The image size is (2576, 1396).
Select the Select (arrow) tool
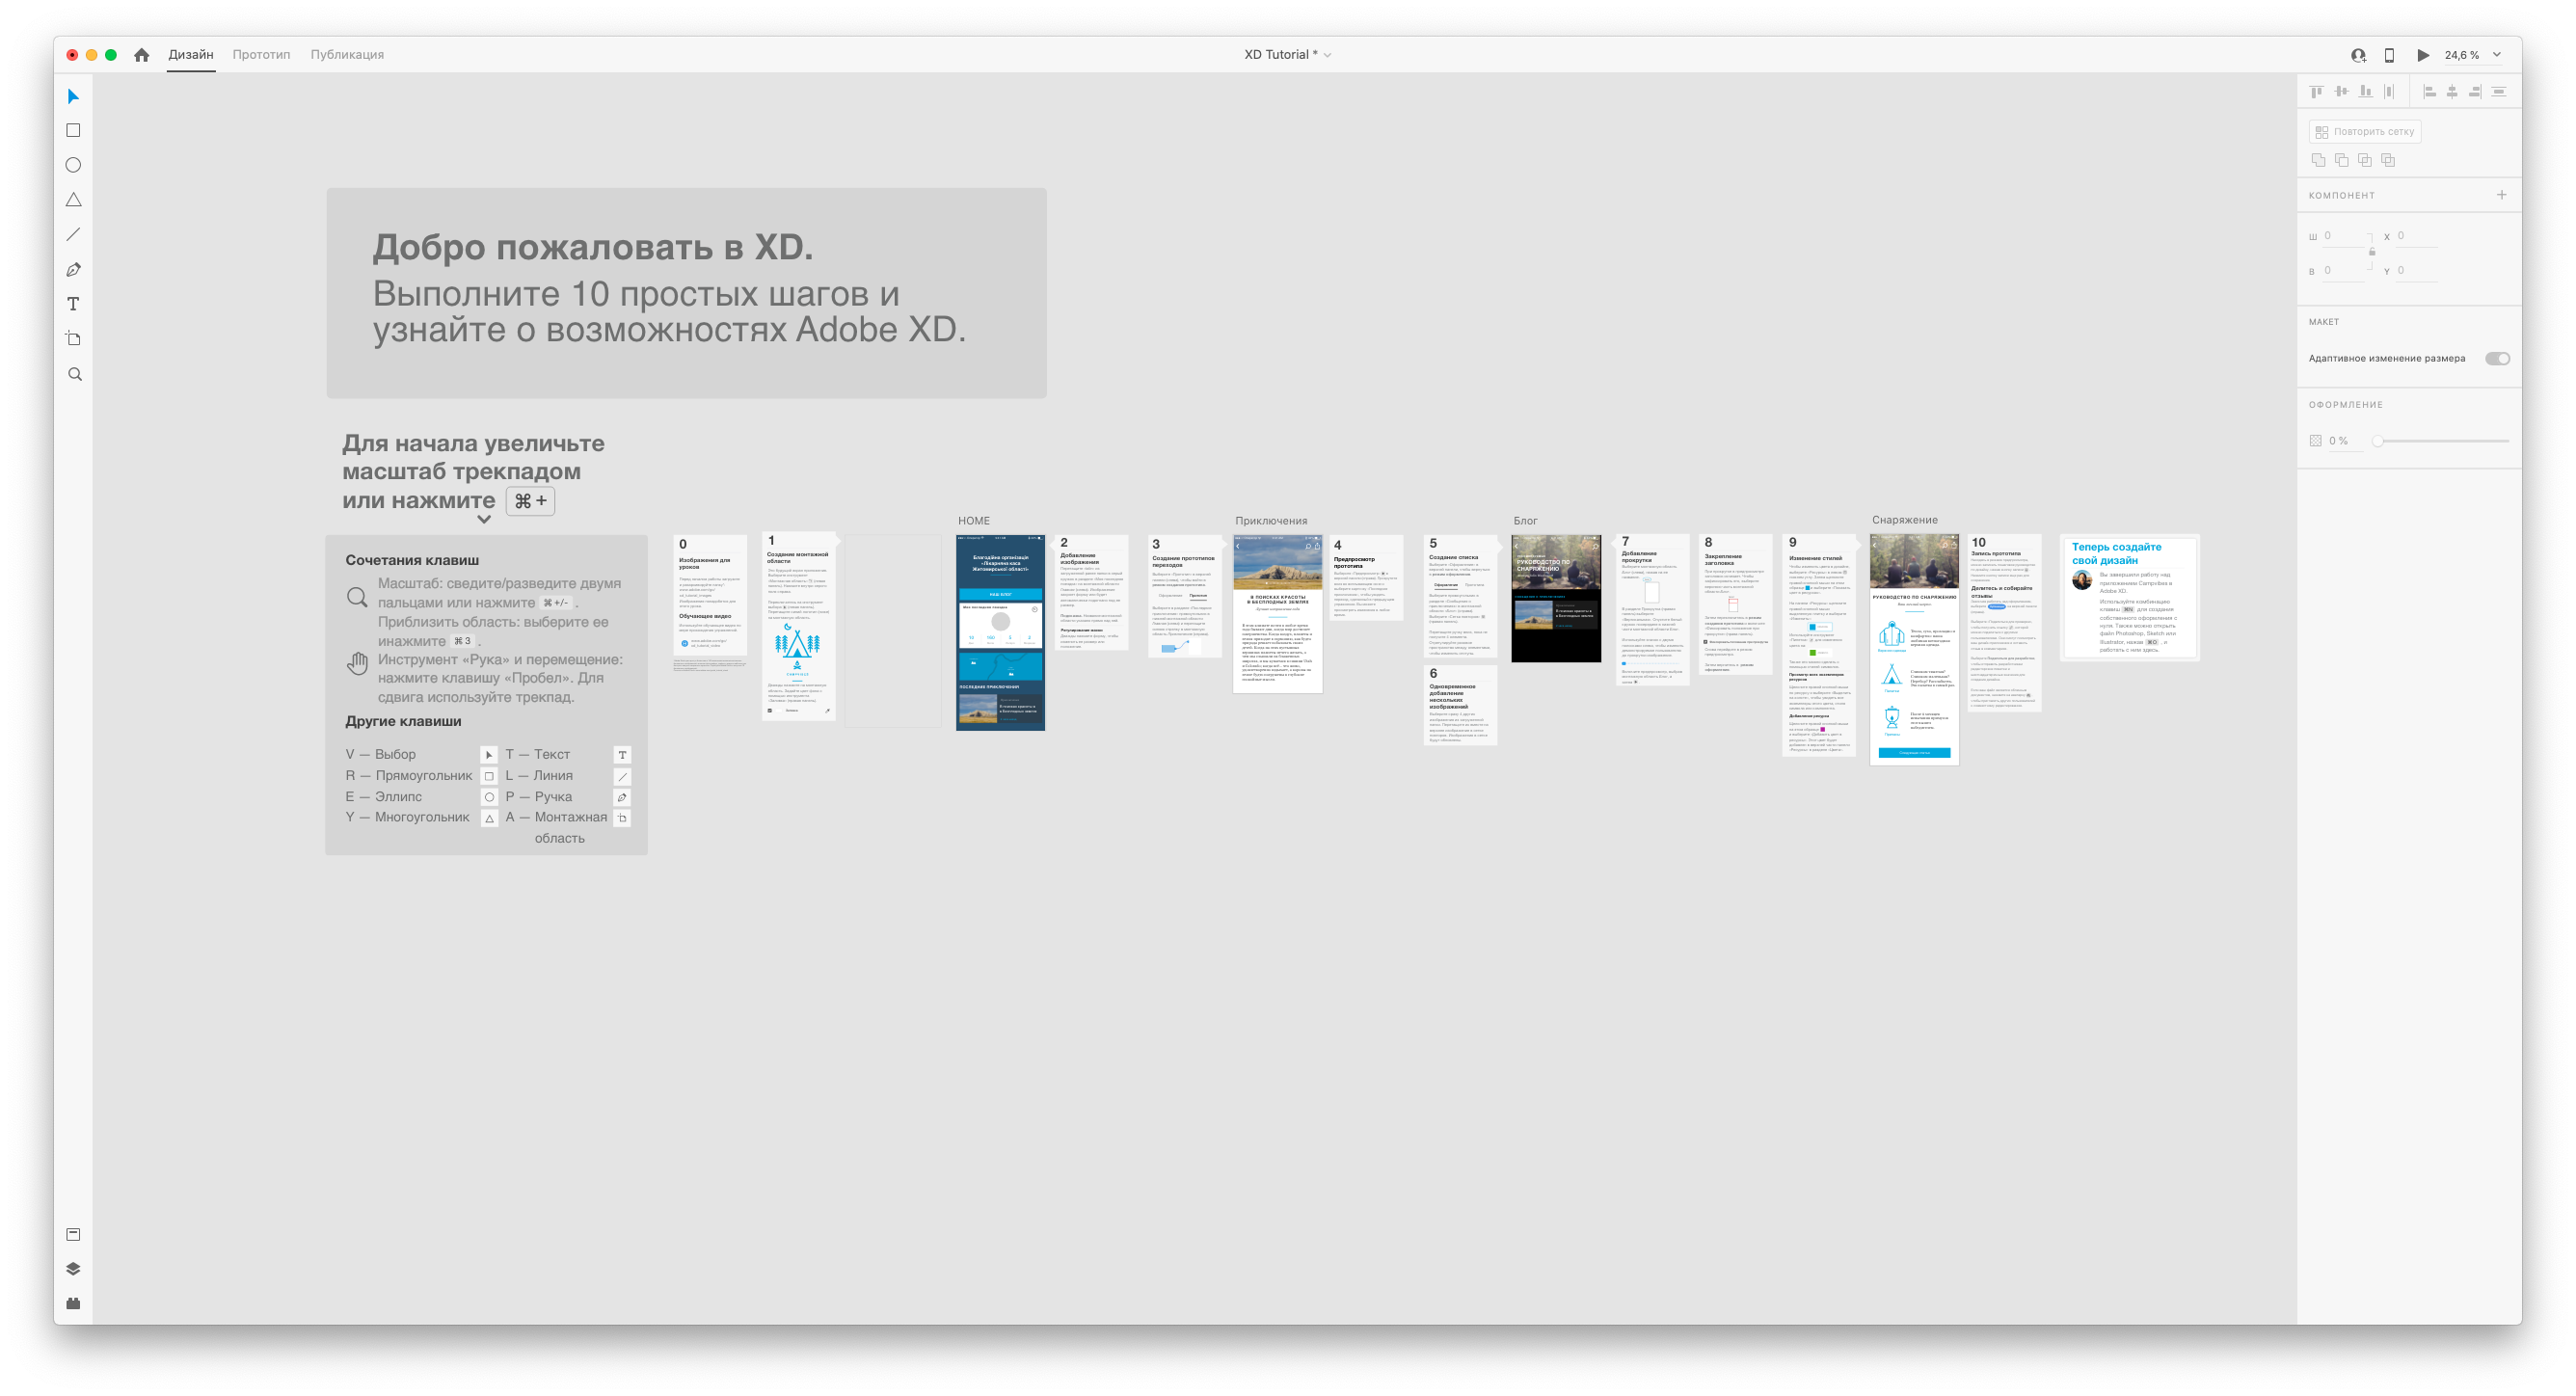(x=73, y=96)
